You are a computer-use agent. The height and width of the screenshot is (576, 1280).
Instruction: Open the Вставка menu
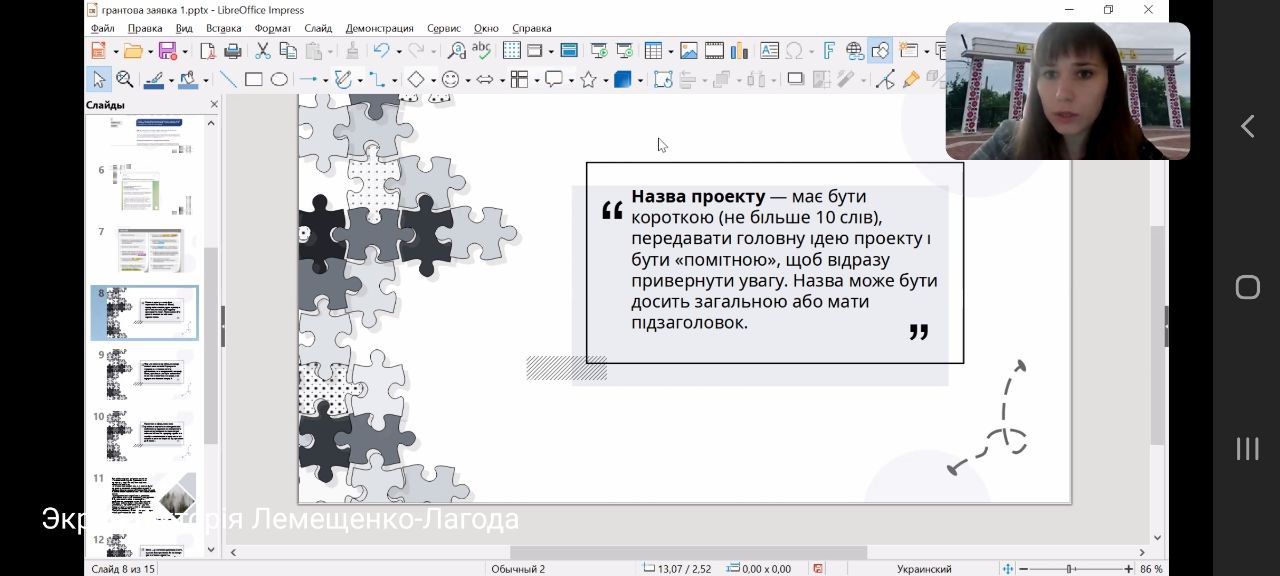[223, 29]
